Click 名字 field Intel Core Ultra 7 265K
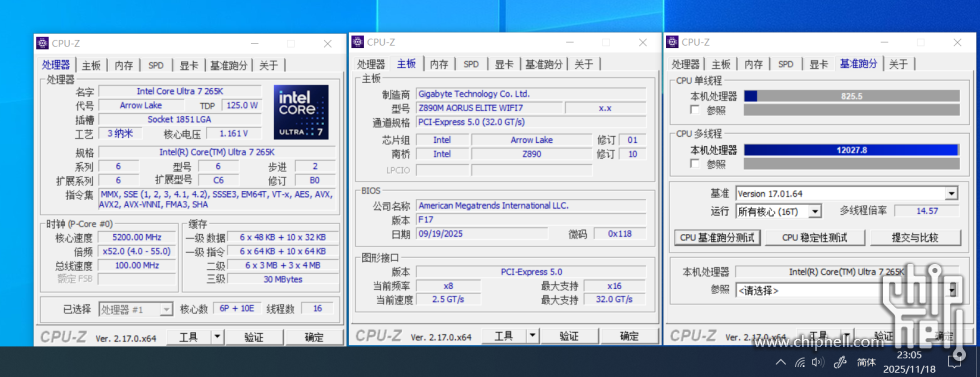The width and height of the screenshot is (980, 377). pos(180,91)
